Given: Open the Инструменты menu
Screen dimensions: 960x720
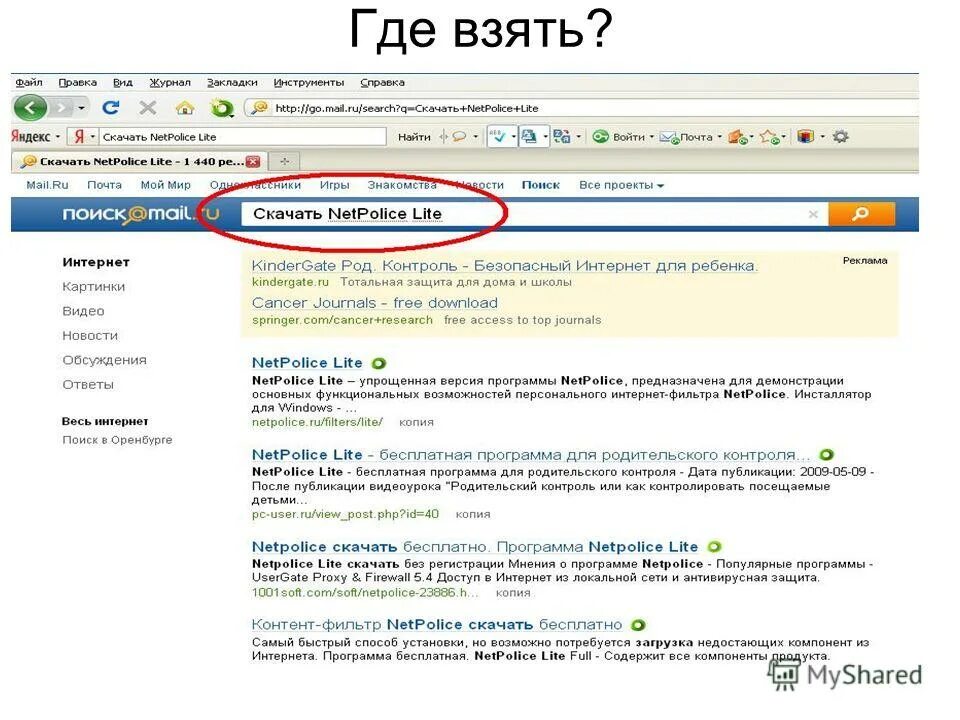Looking at the screenshot, I should tap(309, 82).
